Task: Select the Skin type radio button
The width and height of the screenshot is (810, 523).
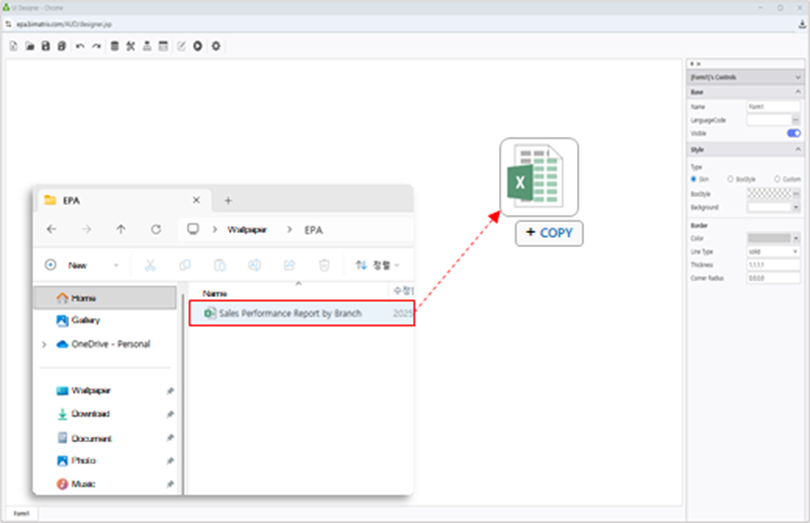Action: click(x=694, y=179)
